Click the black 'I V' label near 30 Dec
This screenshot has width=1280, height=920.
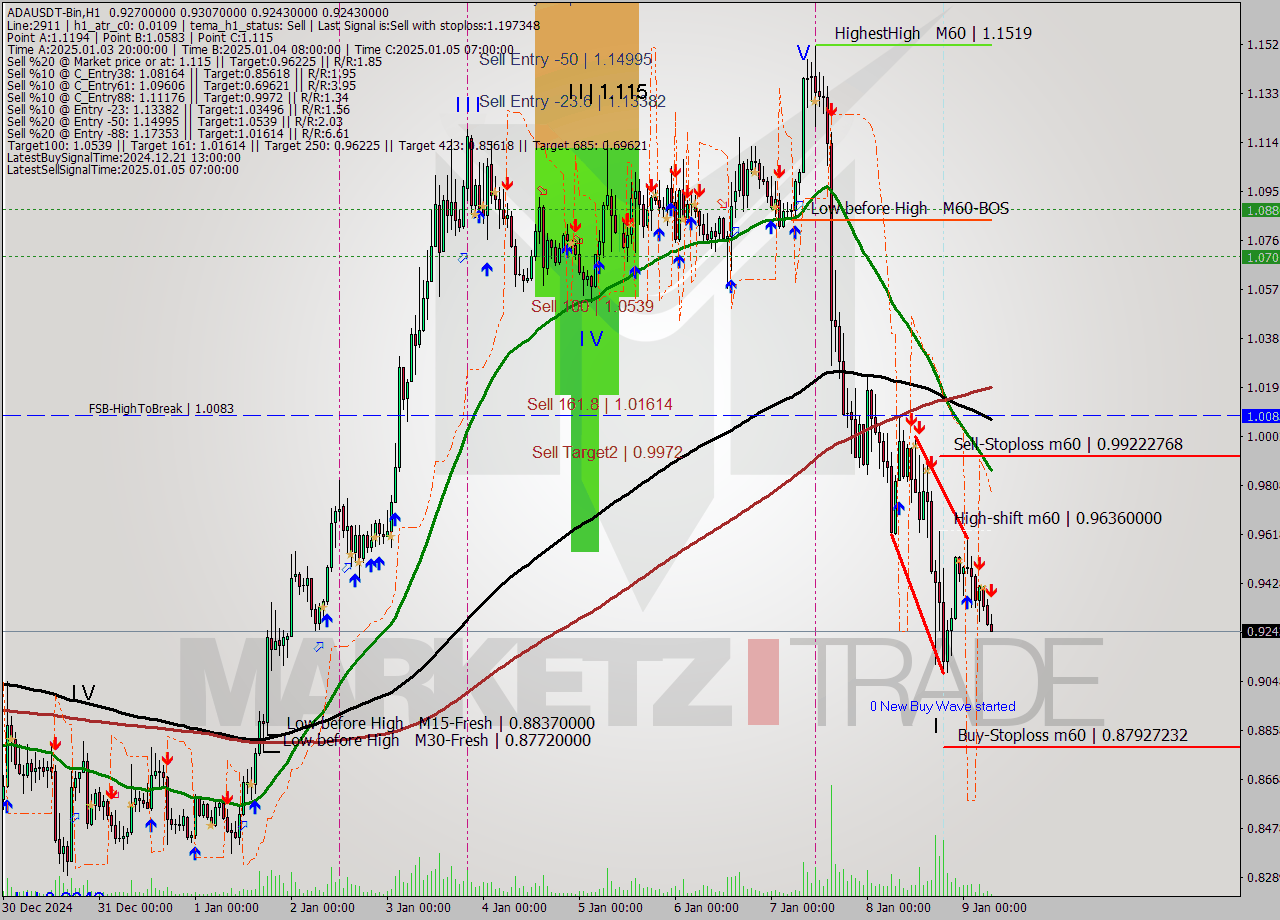tap(83, 692)
